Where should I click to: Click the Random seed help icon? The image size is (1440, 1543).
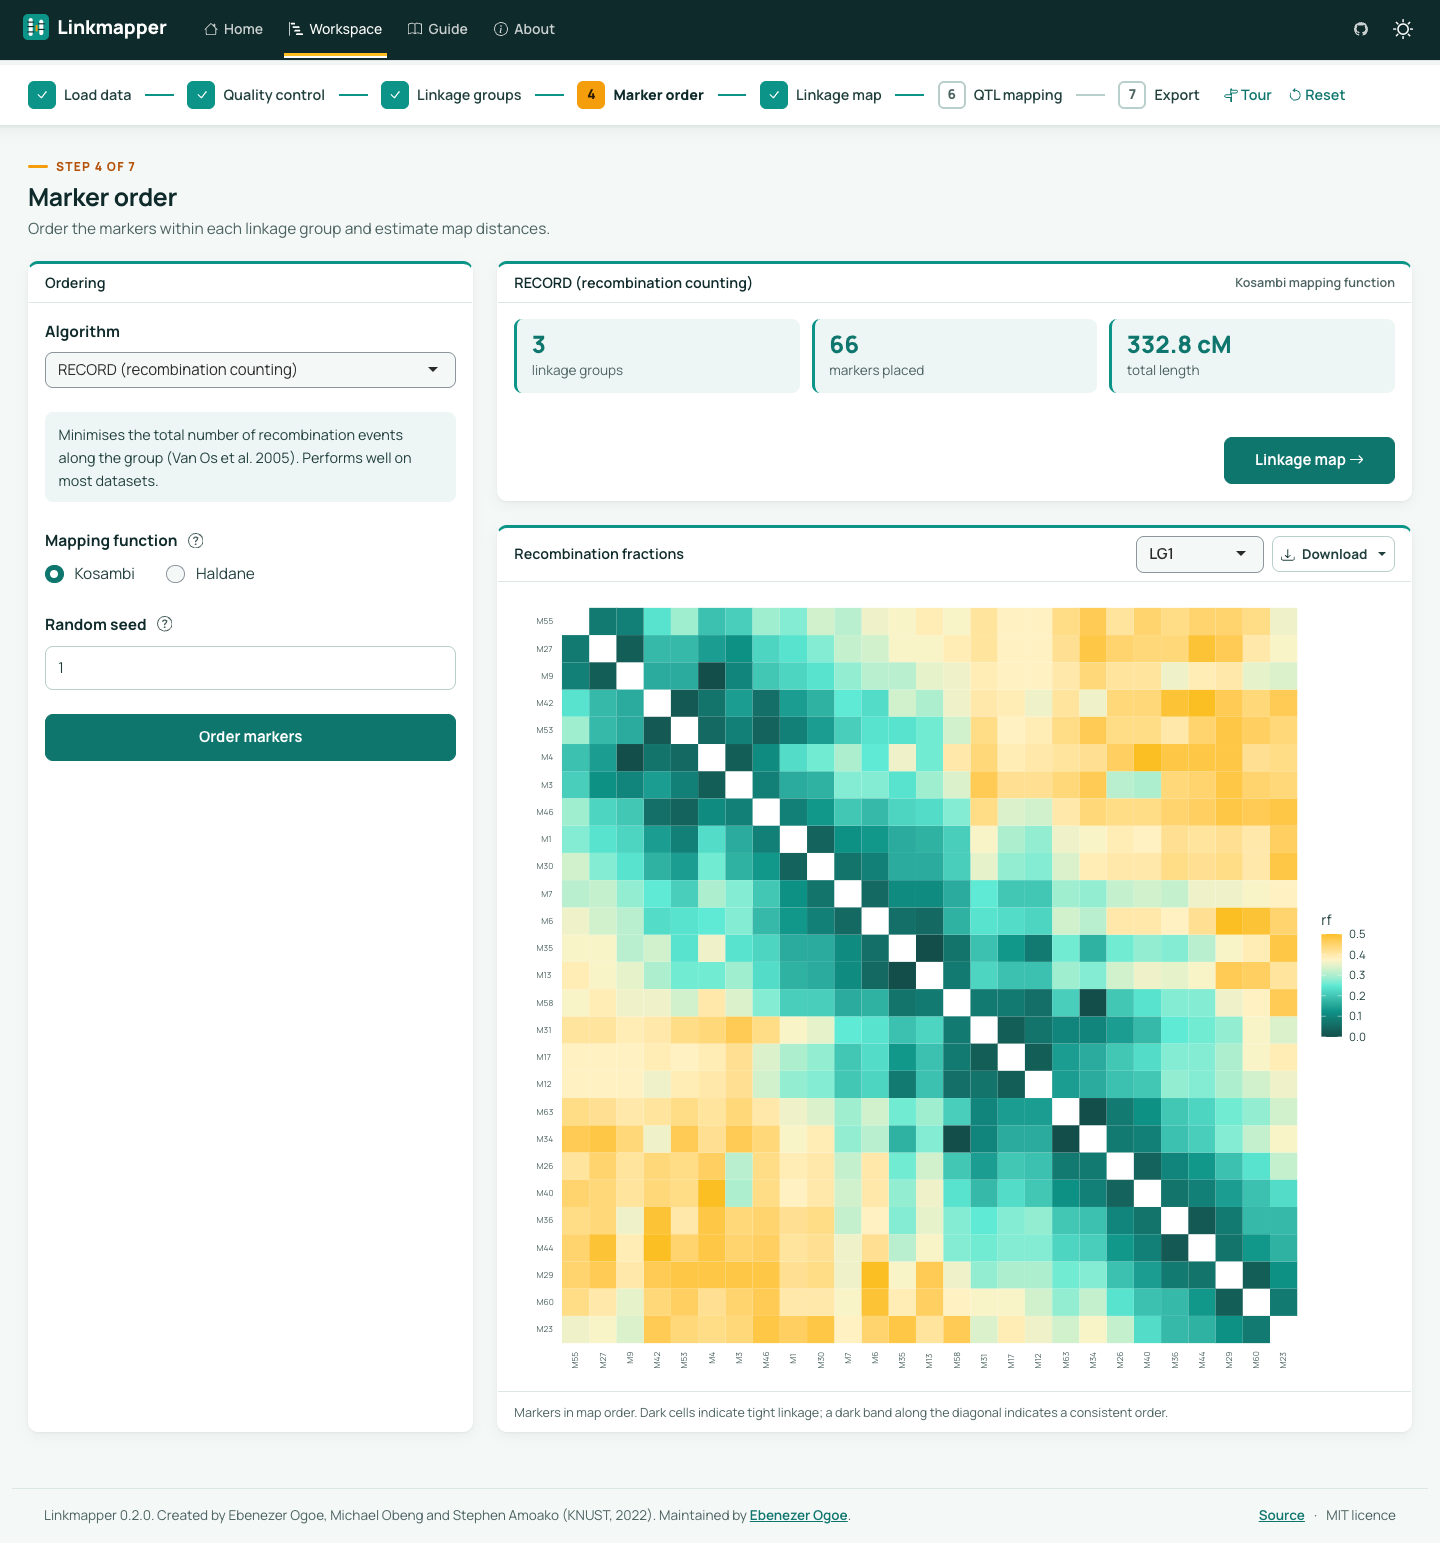(x=165, y=624)
